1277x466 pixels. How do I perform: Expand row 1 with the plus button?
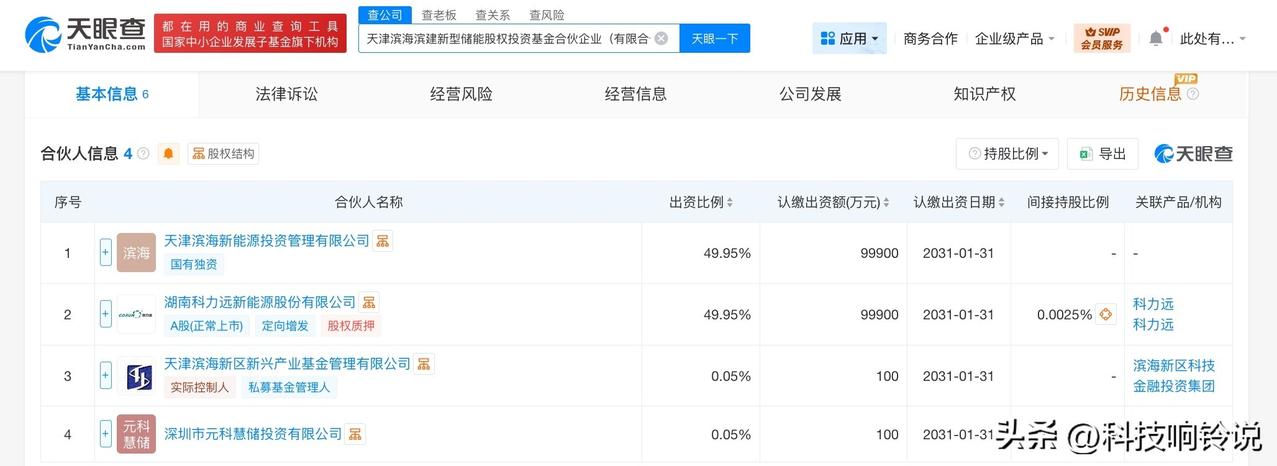tap(106, 253)
